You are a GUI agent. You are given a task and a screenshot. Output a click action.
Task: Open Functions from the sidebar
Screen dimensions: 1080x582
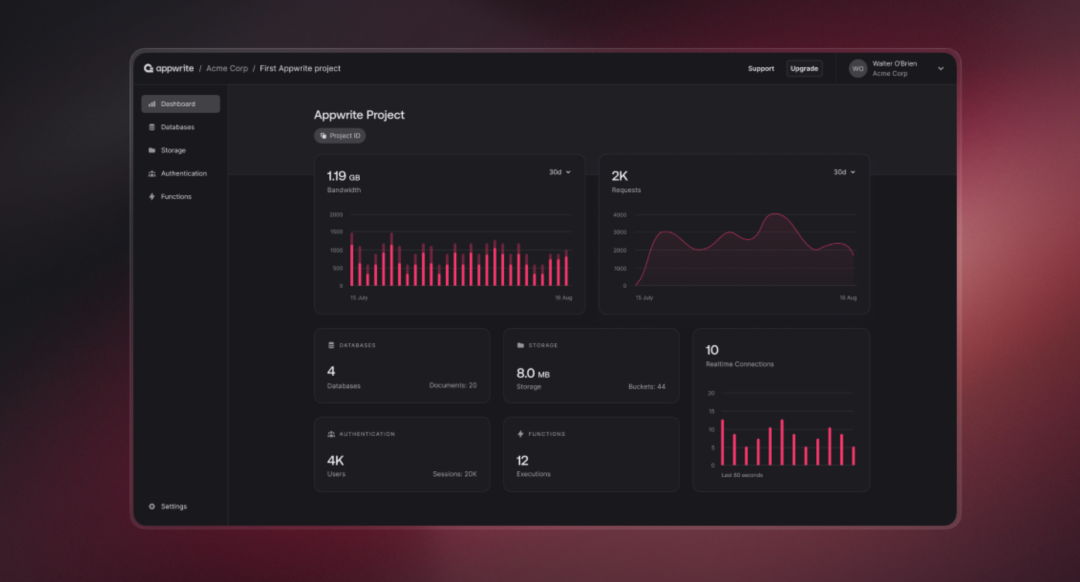click(x=180, y=196)
